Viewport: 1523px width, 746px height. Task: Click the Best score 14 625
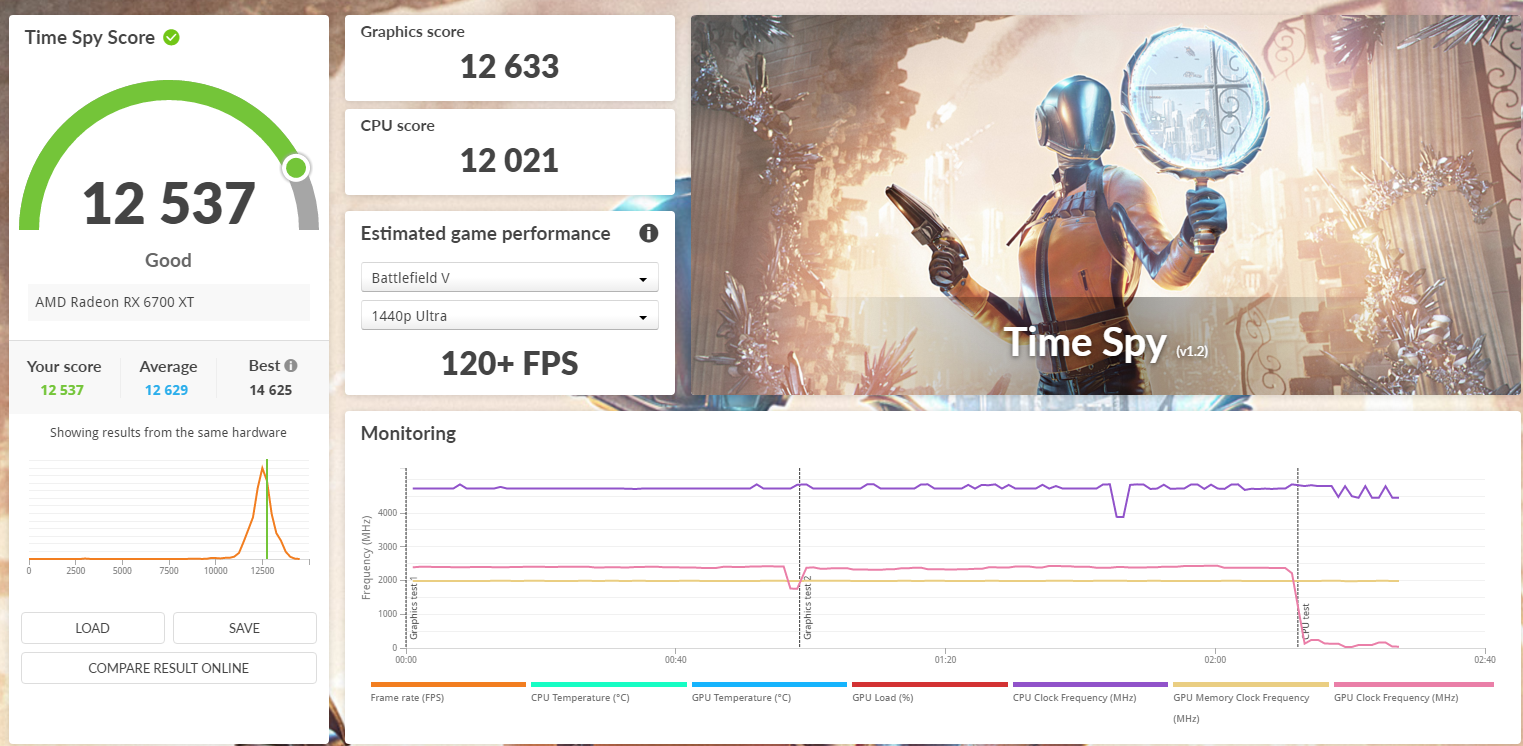271,390
